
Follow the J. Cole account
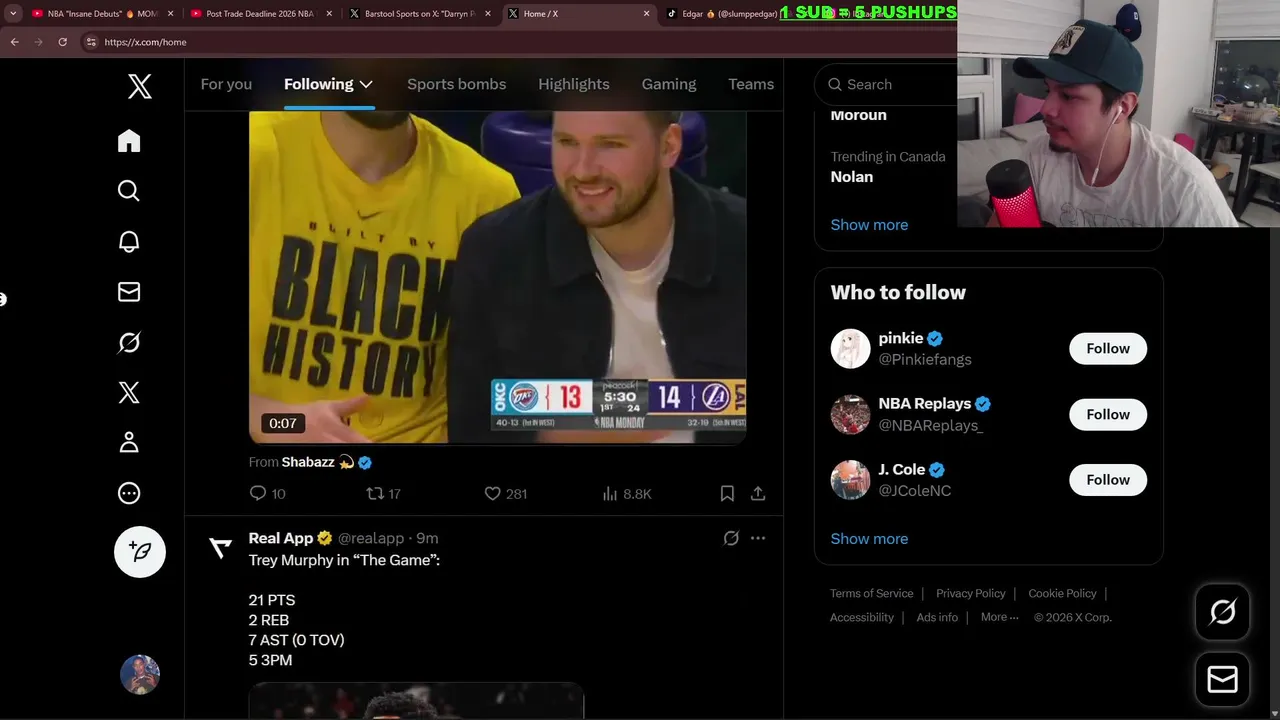(1108, 480)
